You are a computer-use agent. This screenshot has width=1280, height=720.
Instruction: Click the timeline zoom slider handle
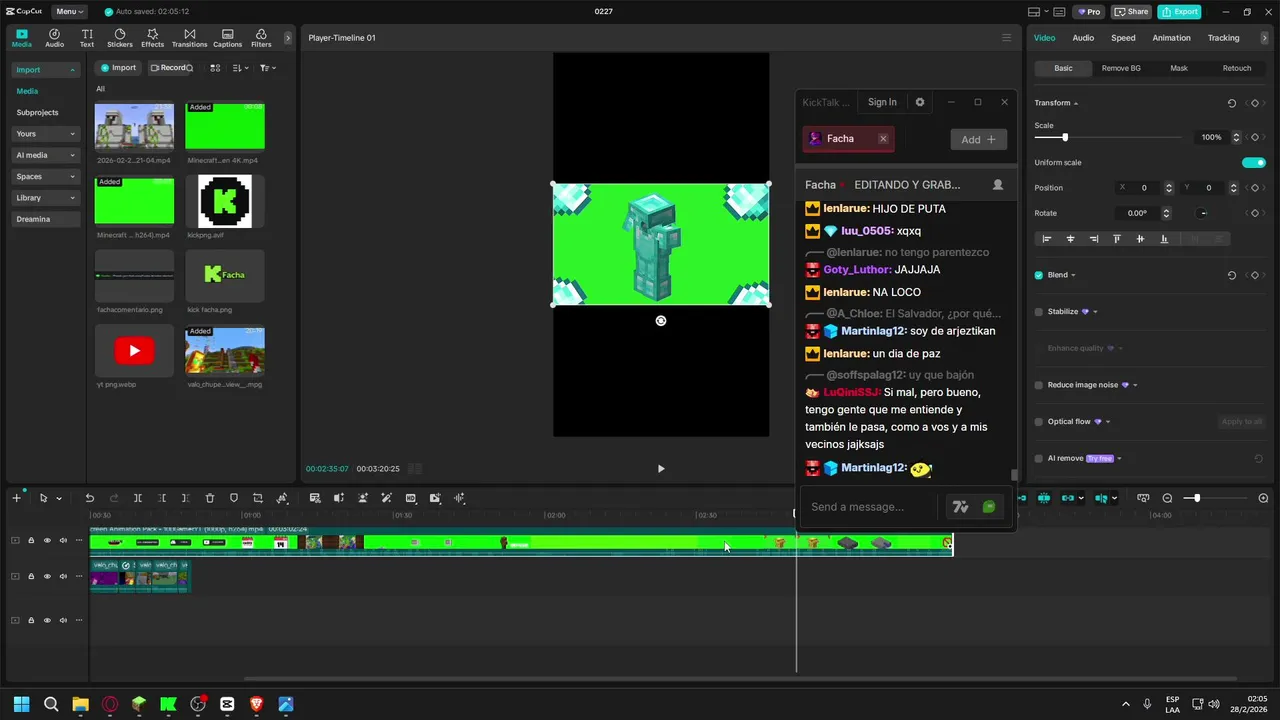(x=1196, y=498)
